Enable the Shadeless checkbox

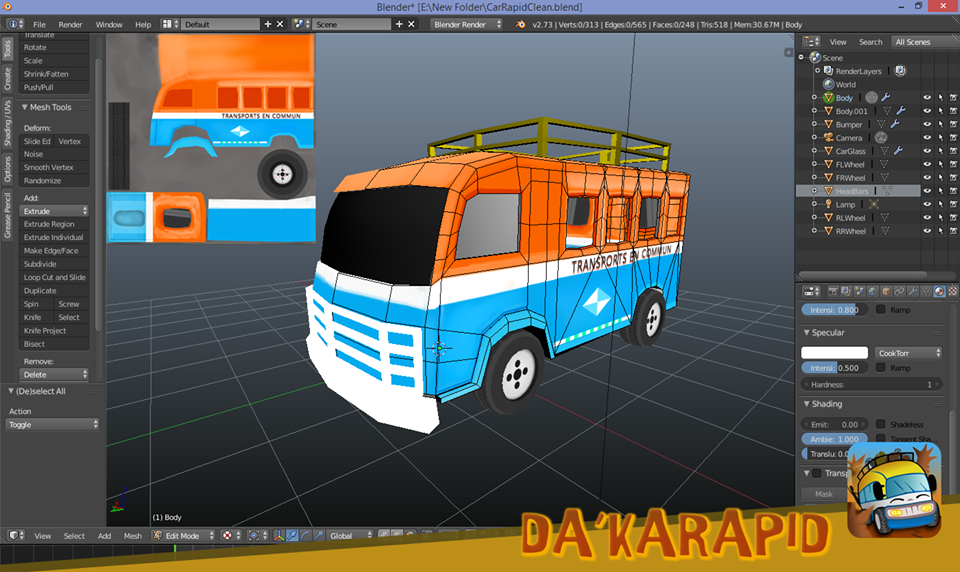880,424
